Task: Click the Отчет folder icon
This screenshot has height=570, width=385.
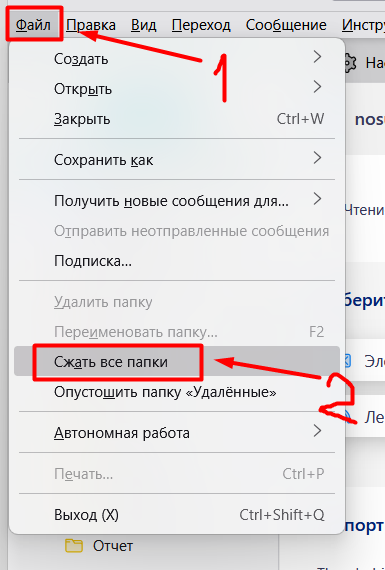Action: click(74, 545)
